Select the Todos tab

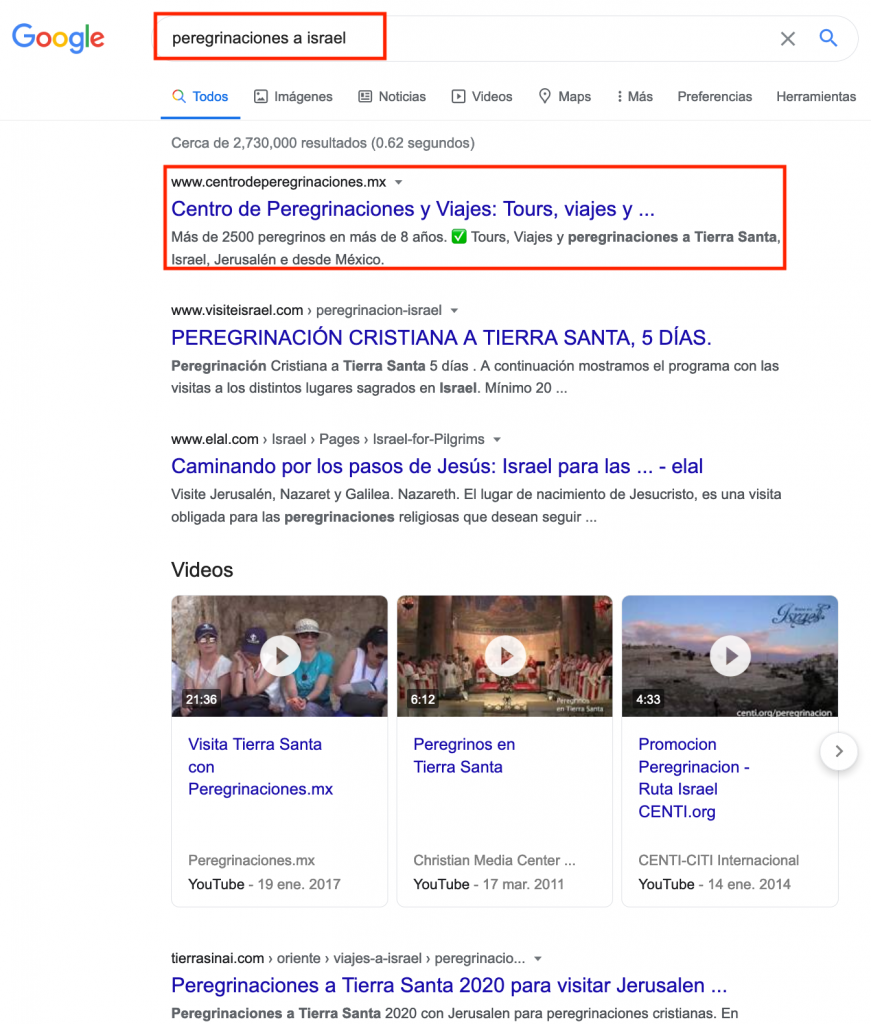click(x=200, y=97)
